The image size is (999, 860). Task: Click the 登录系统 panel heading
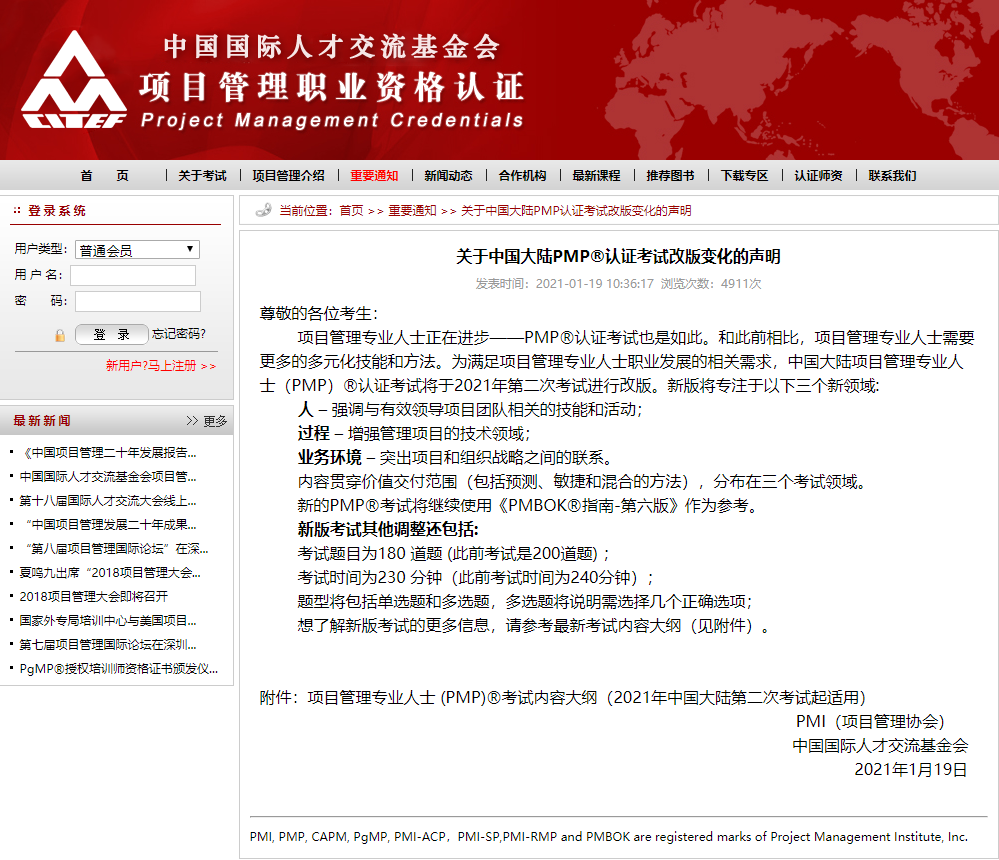click(x=57, y=211)
